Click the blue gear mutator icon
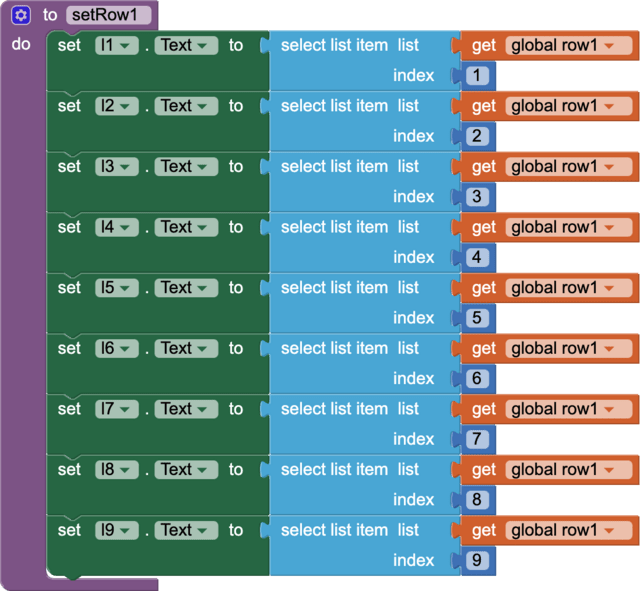The height and width of the screenshot is (591, 640). point(21,15)
